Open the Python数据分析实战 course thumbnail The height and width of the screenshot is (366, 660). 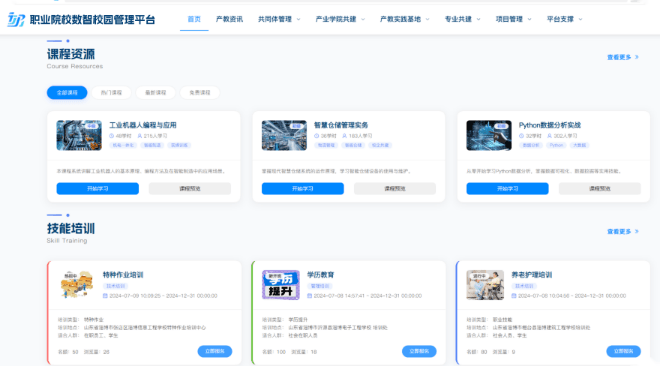coord(489,135)
